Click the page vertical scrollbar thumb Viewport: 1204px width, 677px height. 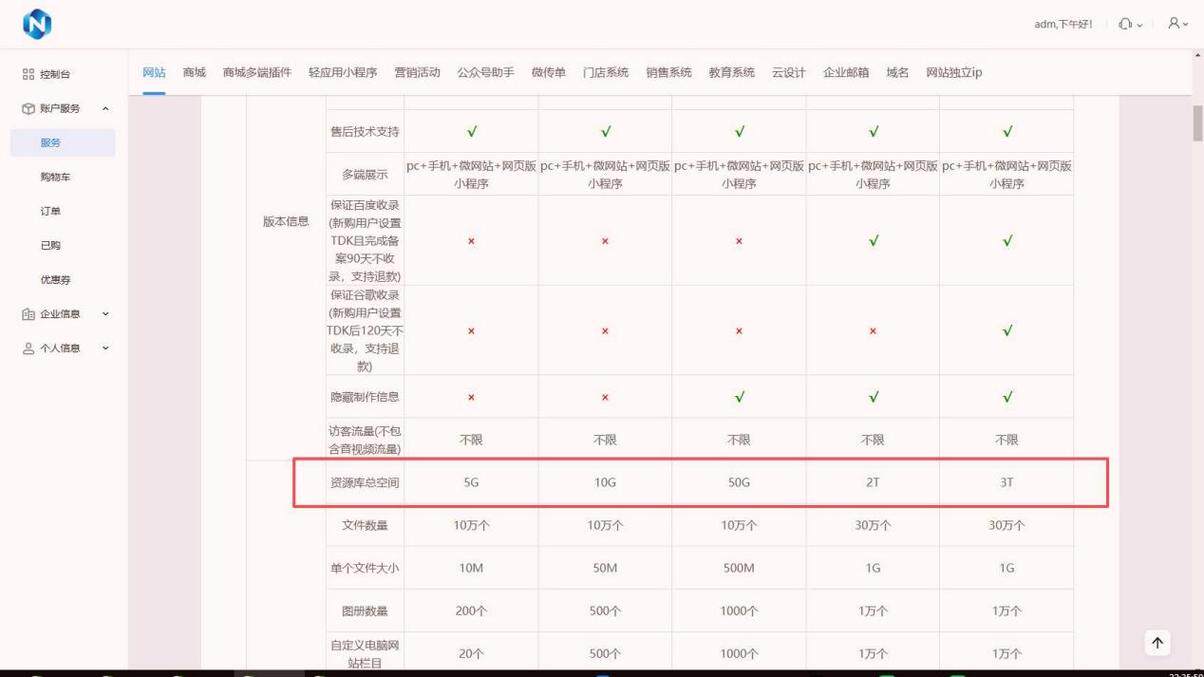1197,123
